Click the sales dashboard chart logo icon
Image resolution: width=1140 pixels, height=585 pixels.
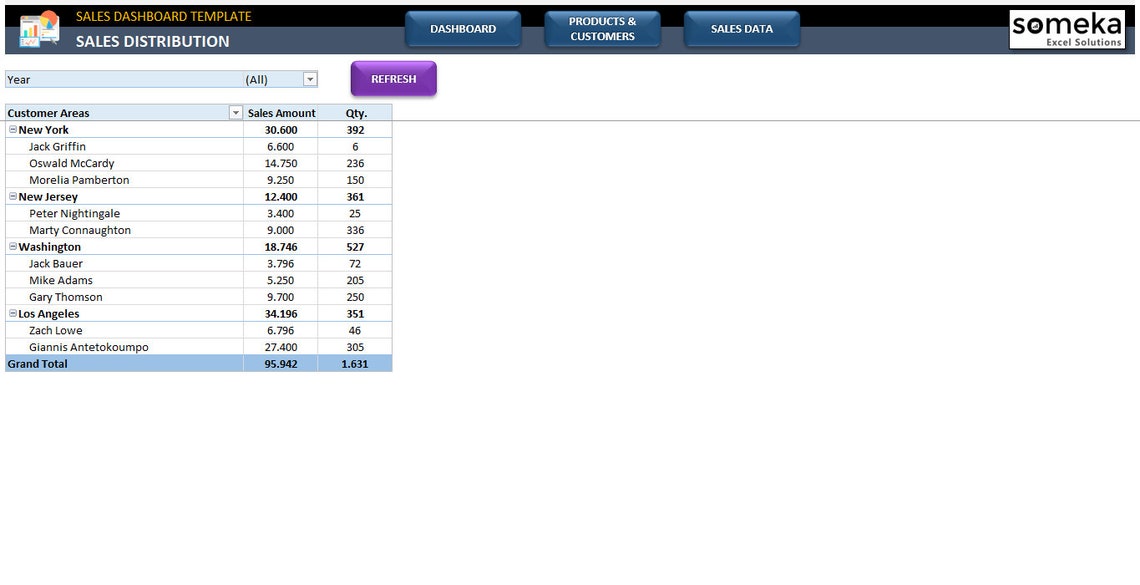point(37,26)
